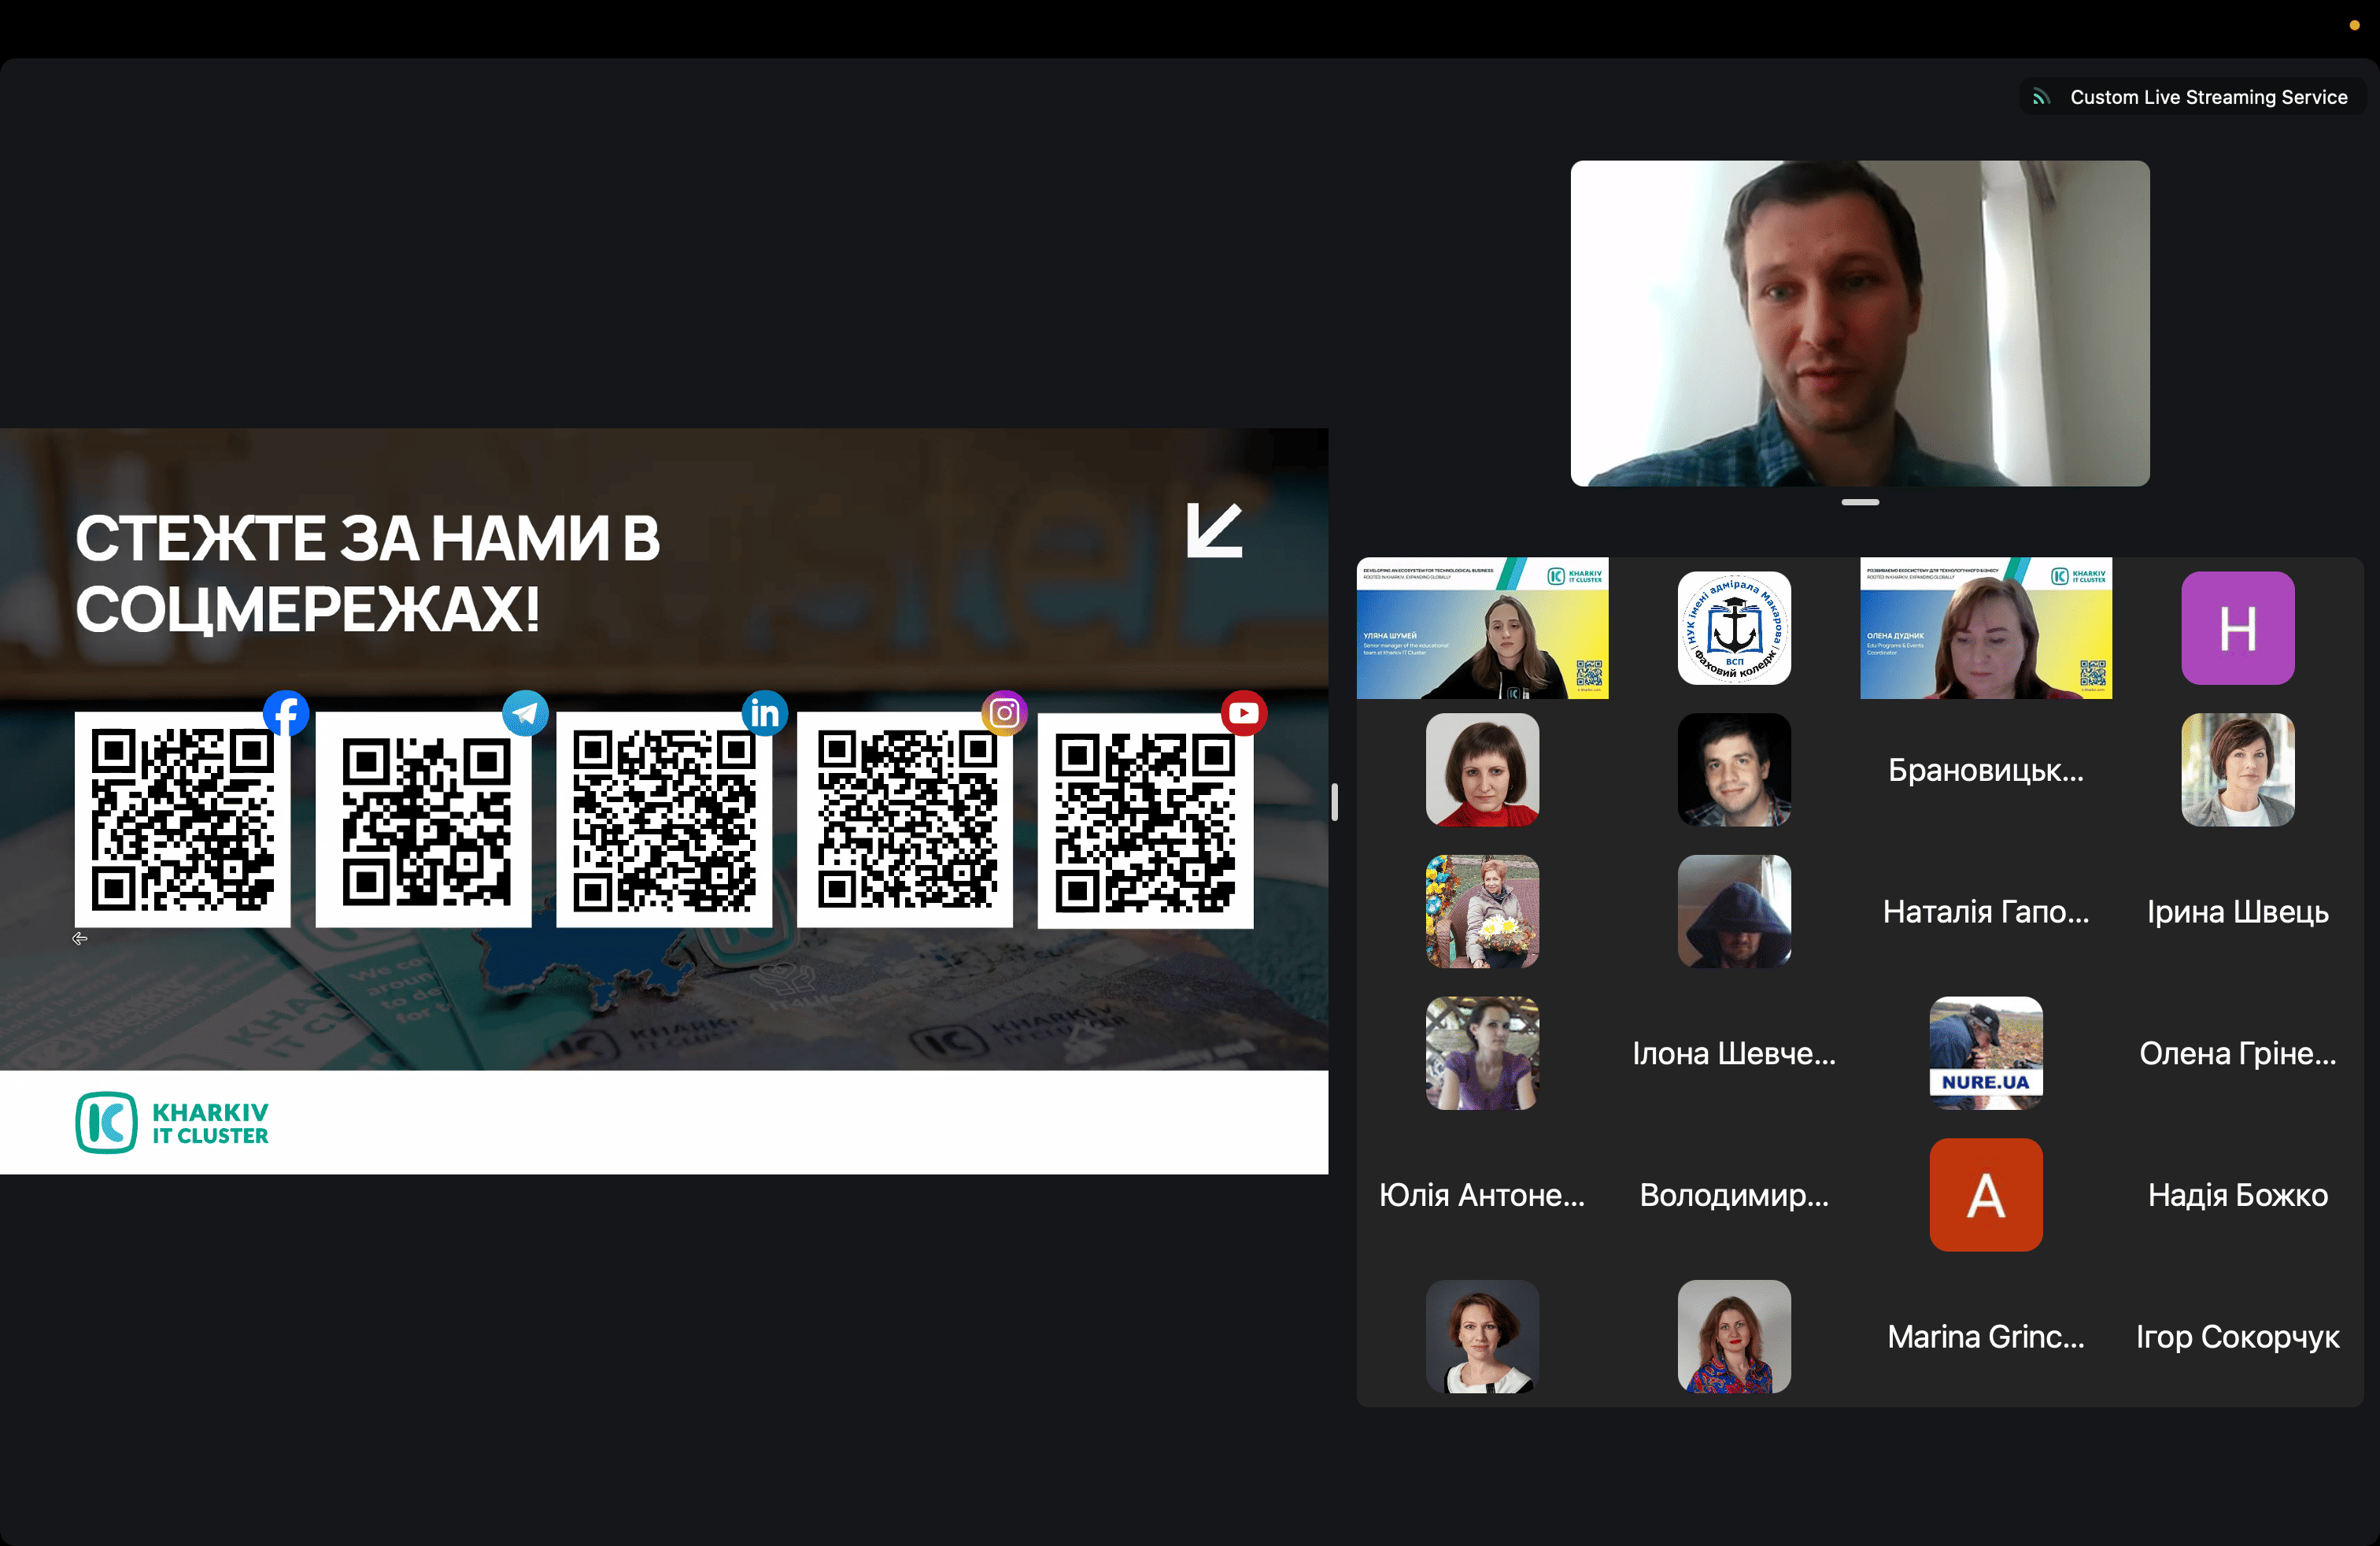
Task: Select the anchor college logo participant
Action: tap(1734, 628)
